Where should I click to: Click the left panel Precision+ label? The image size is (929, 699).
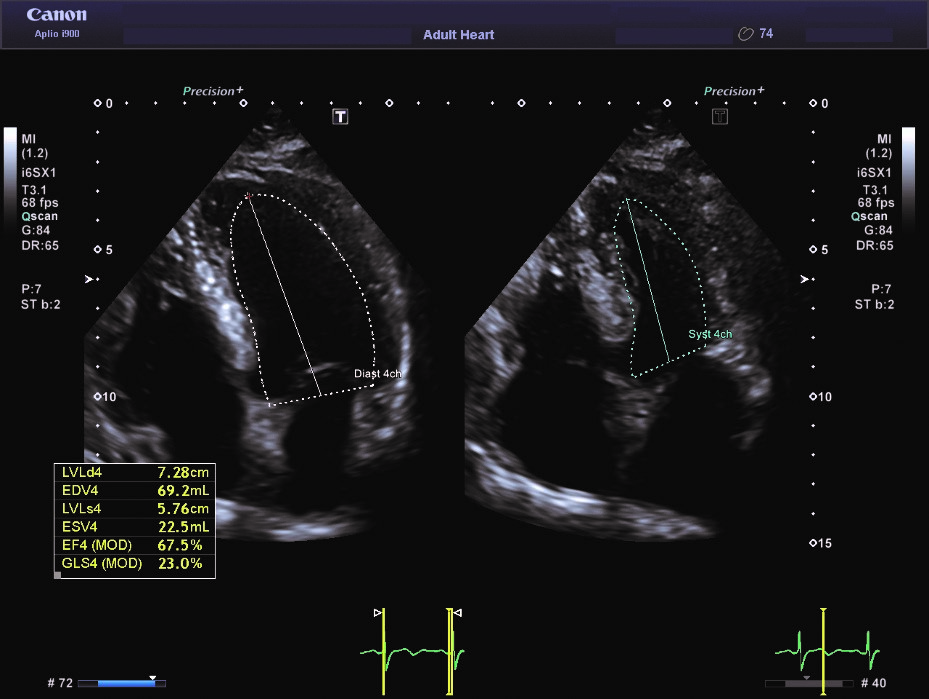pyautogui.click(x=212, y=91)
